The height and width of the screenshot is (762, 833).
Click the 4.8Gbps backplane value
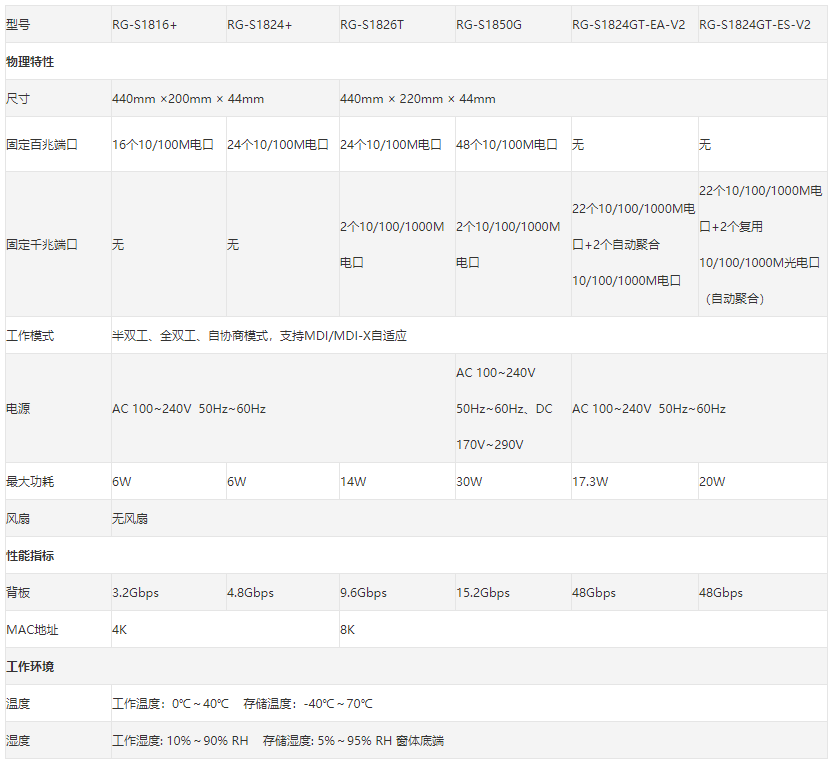pos(250,593)
